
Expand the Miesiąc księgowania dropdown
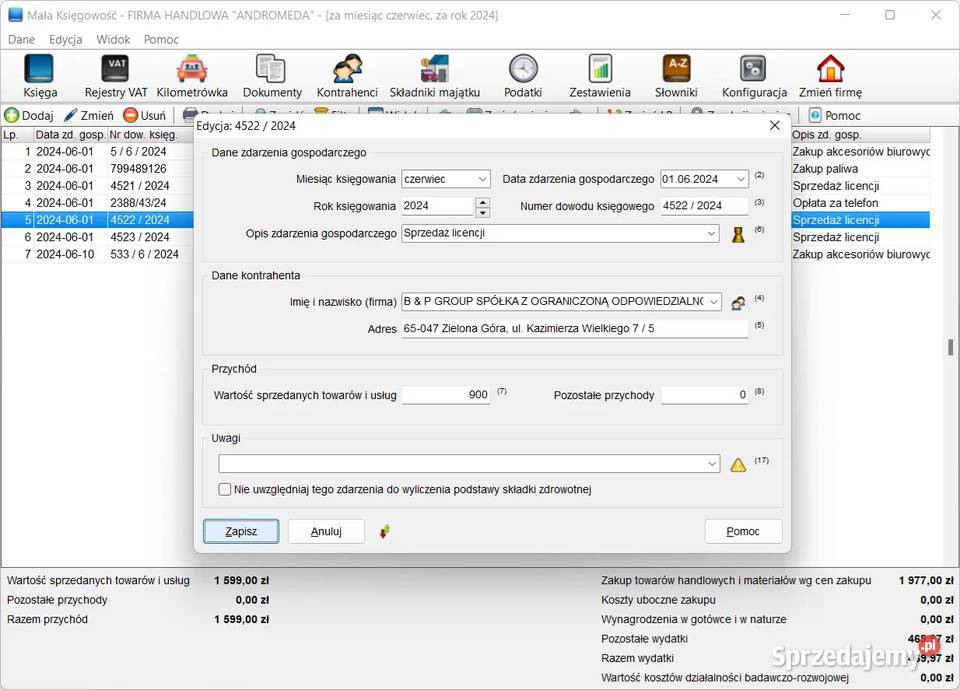pyautogui.click(x=482, y=180)
